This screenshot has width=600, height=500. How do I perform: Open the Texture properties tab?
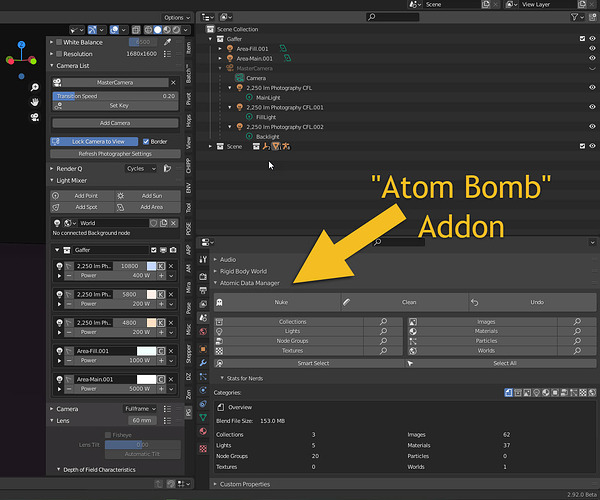point(203,448)
